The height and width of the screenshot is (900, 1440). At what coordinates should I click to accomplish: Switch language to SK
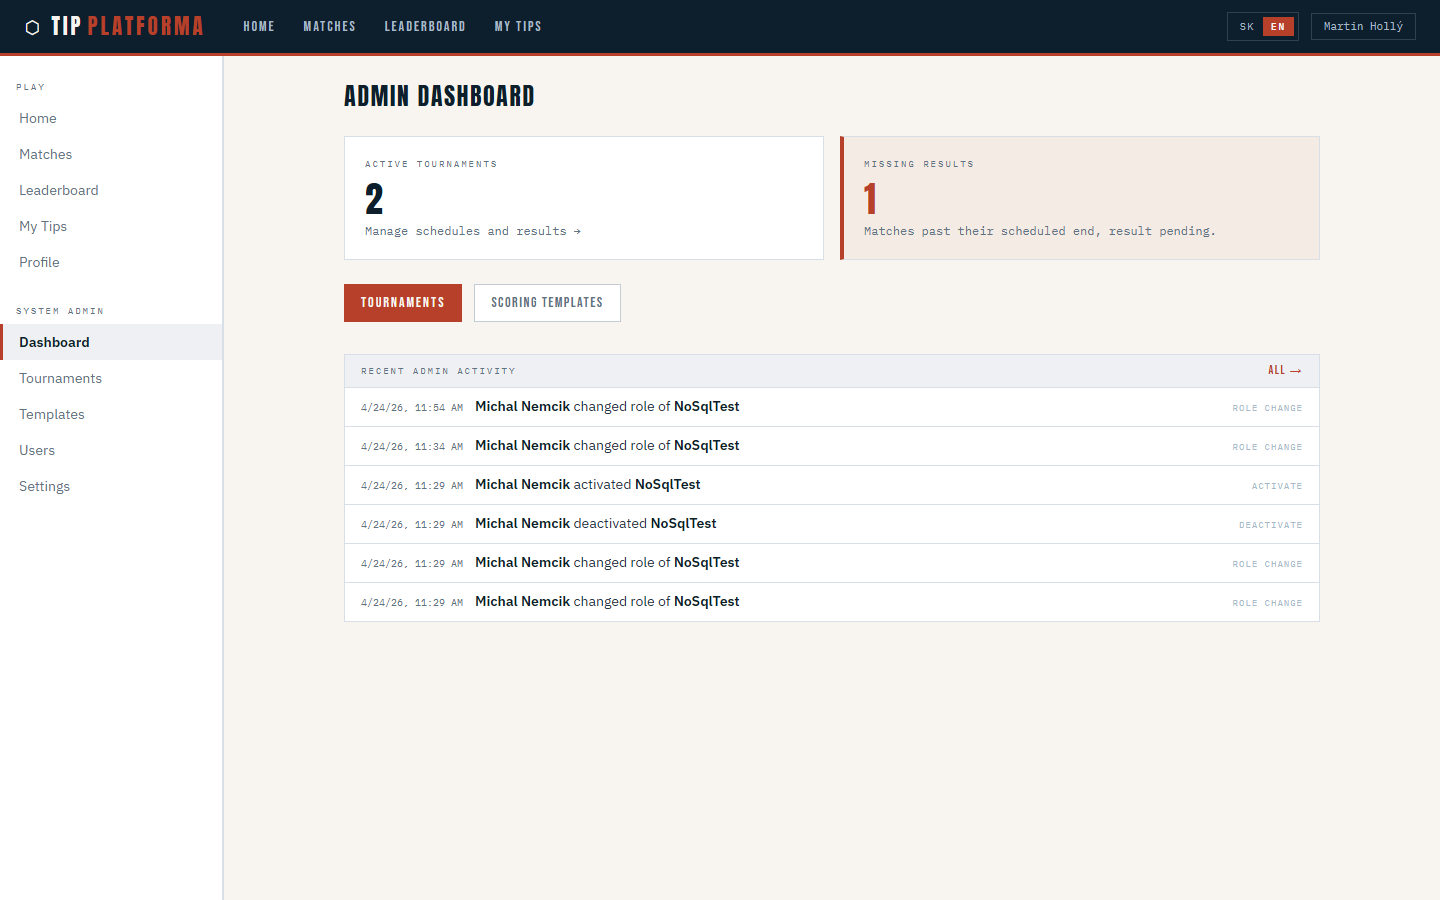click(x=1246, y=27)
